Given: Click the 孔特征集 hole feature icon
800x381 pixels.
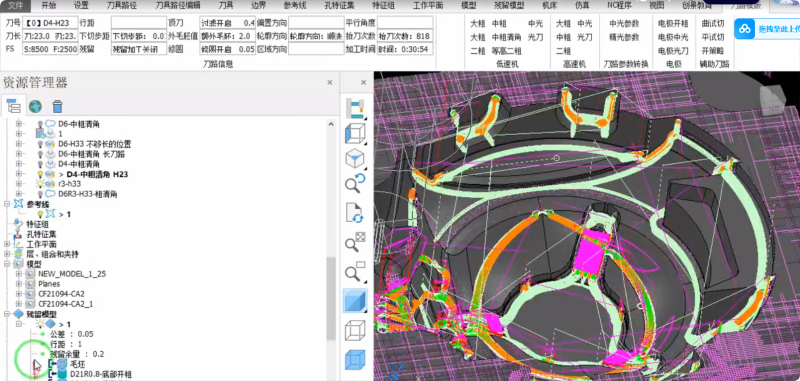Looking at the screenshot, I should point(18,234).
